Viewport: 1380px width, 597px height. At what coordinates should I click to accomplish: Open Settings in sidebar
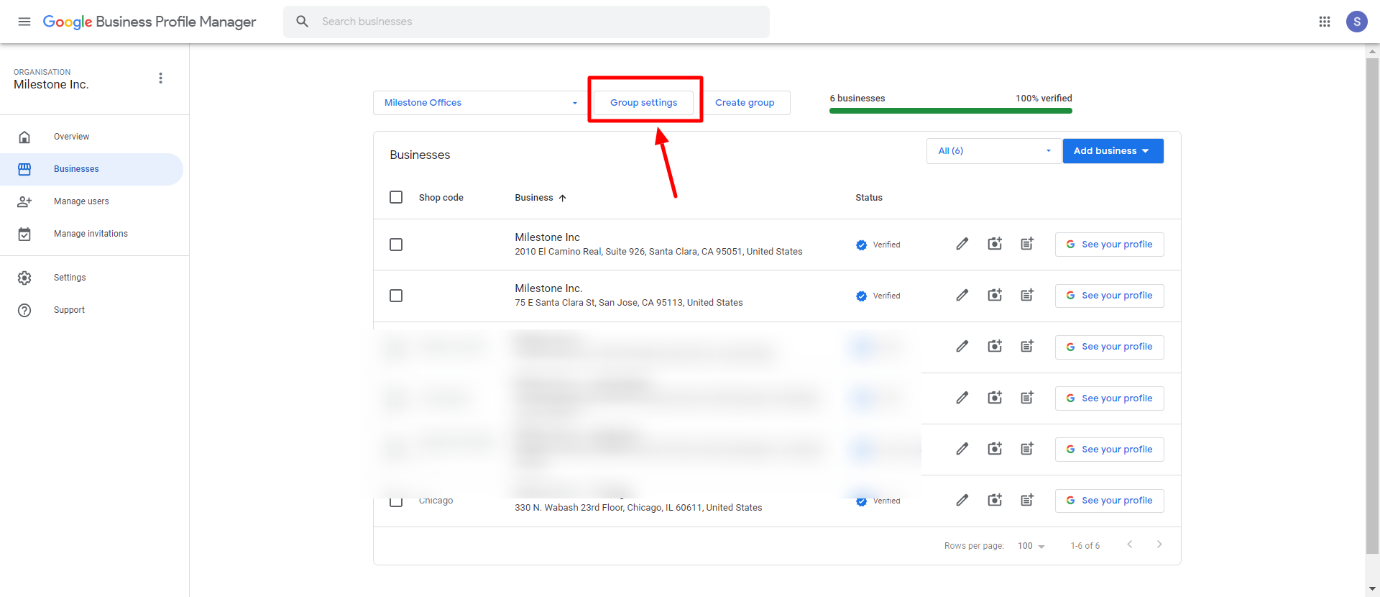(x=91, y=277)
